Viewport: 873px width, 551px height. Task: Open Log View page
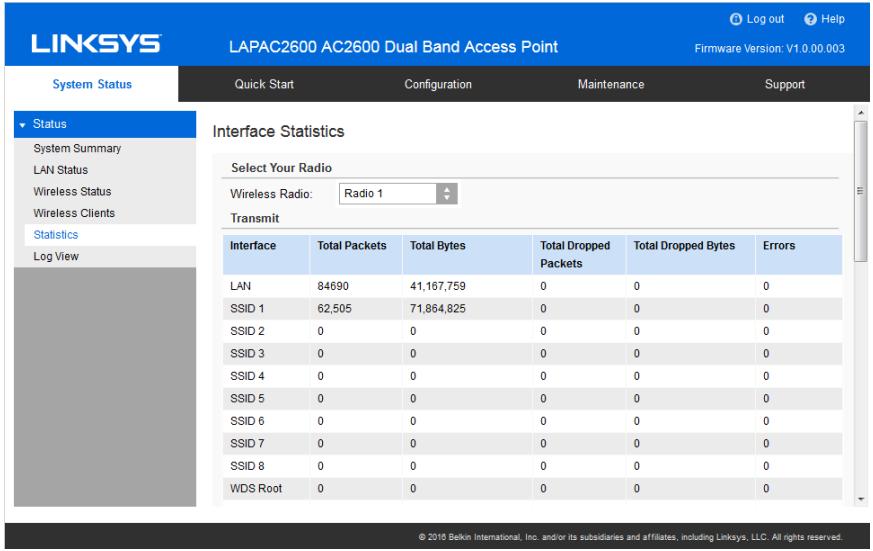pos(56,257)
